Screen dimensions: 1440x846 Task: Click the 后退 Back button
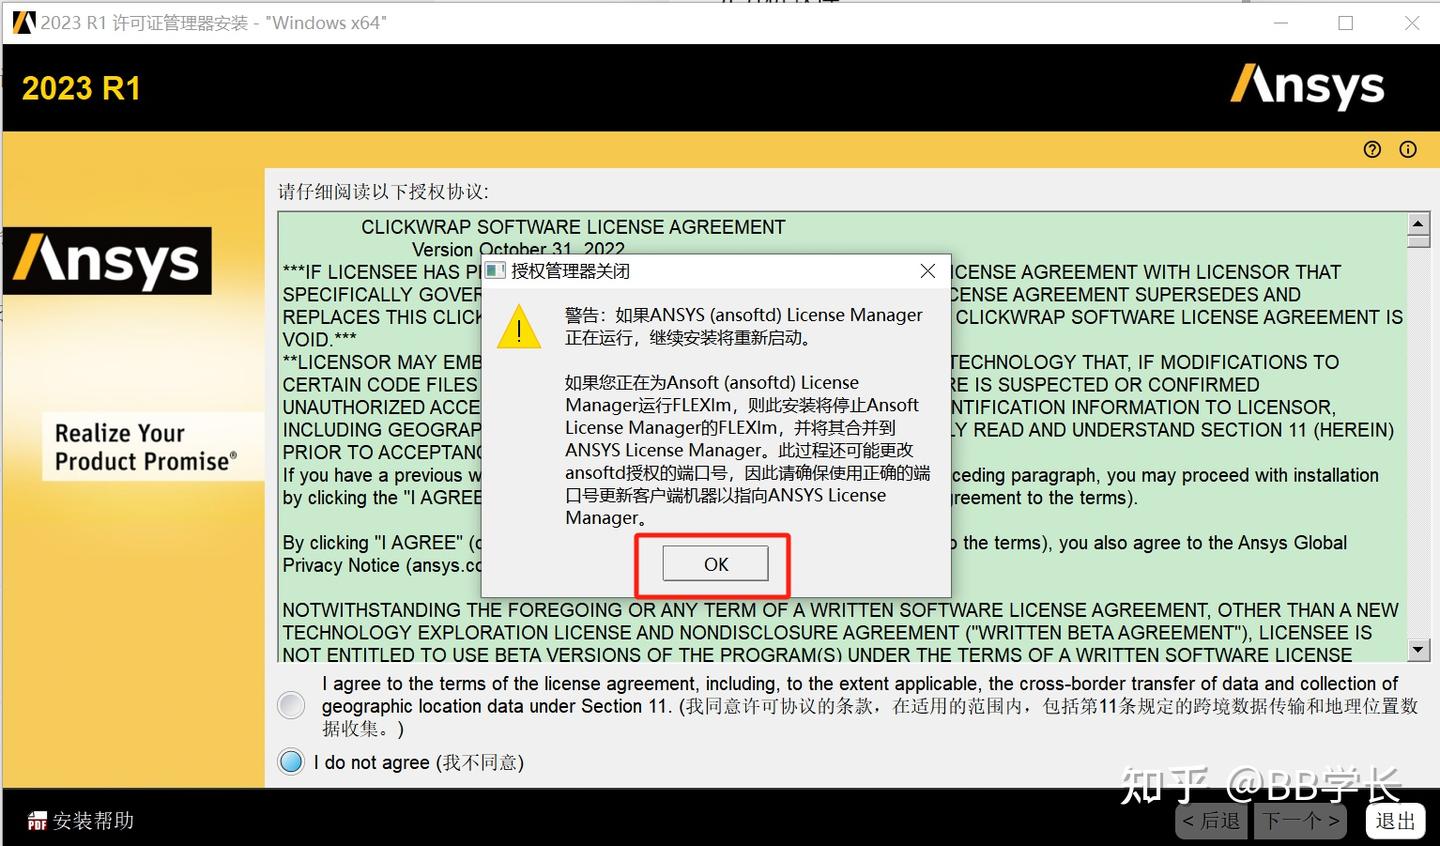click(1210, 821)
